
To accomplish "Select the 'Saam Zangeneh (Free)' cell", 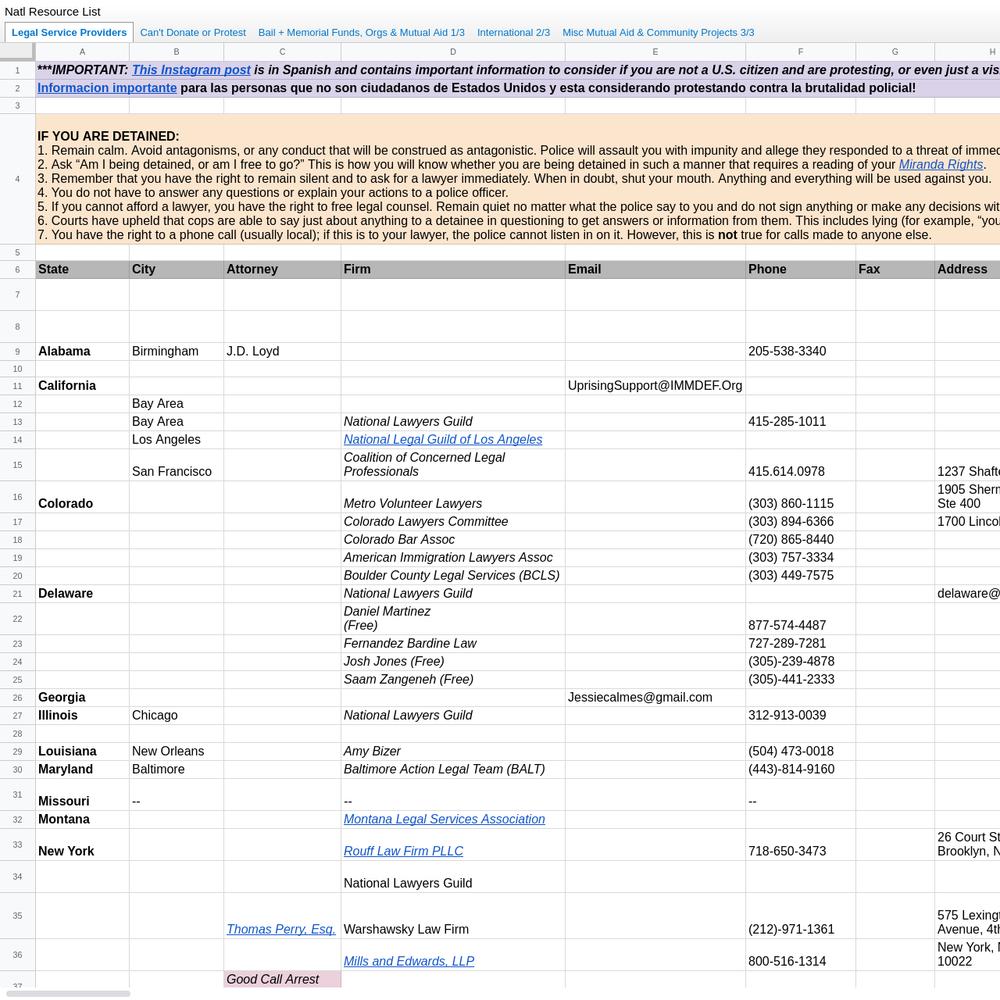I will point(453,679).
